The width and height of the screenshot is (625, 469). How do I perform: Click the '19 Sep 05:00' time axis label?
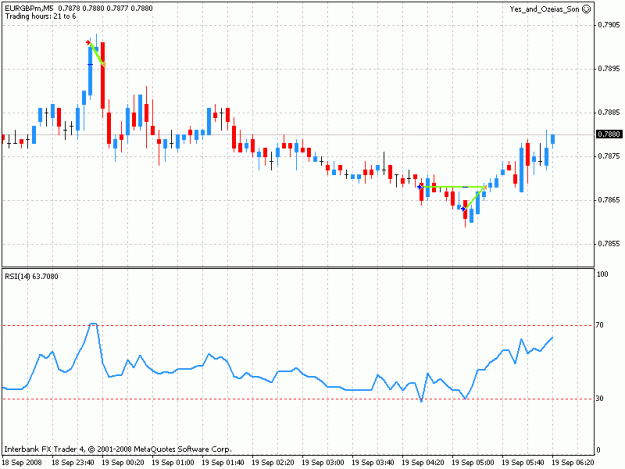473,462
